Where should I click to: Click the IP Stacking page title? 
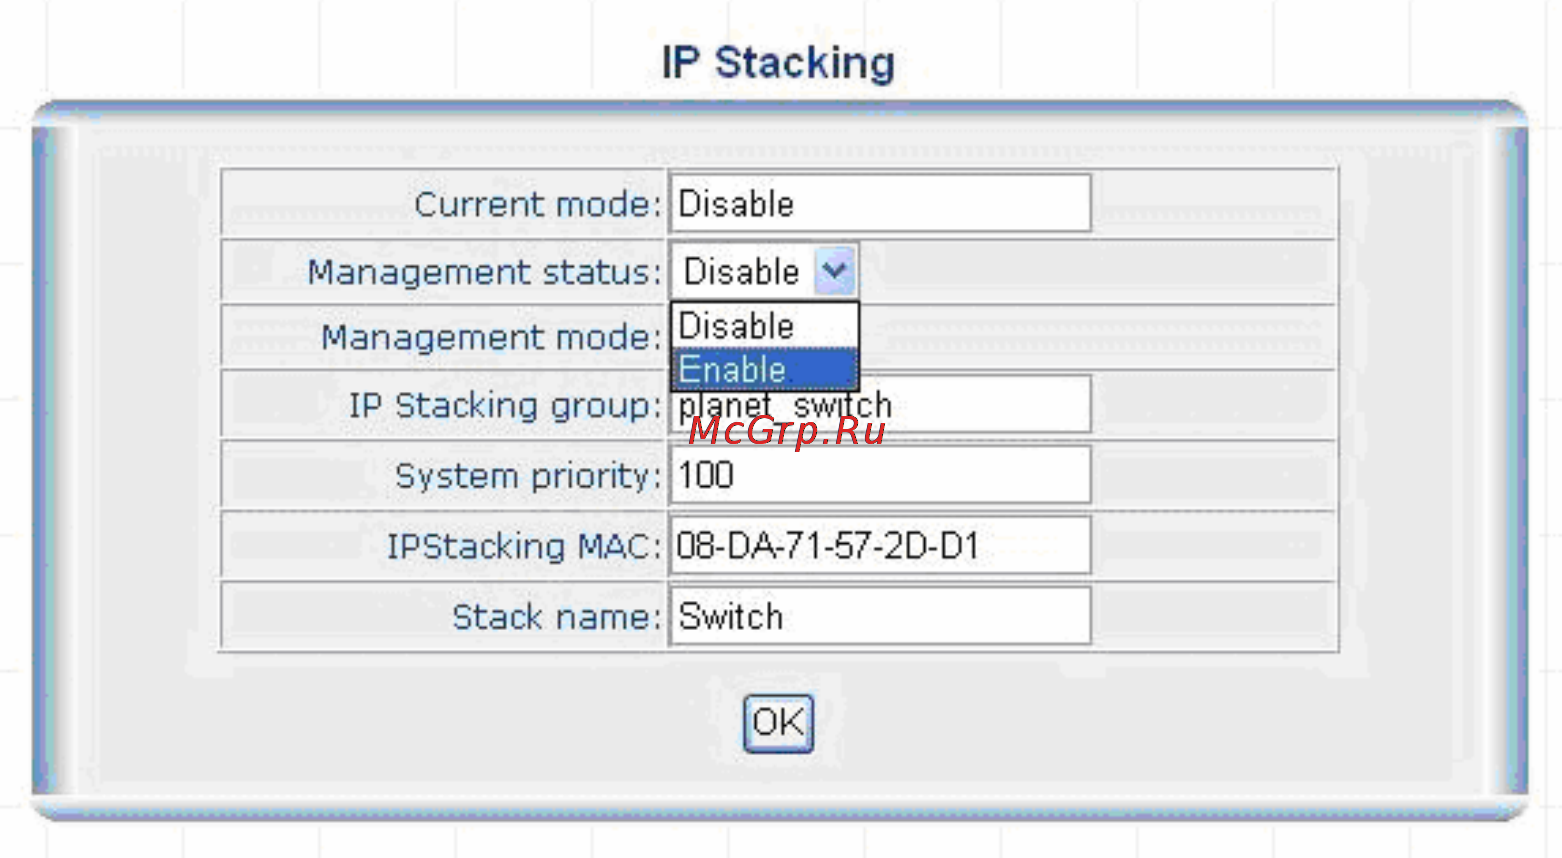click(778, 63)
